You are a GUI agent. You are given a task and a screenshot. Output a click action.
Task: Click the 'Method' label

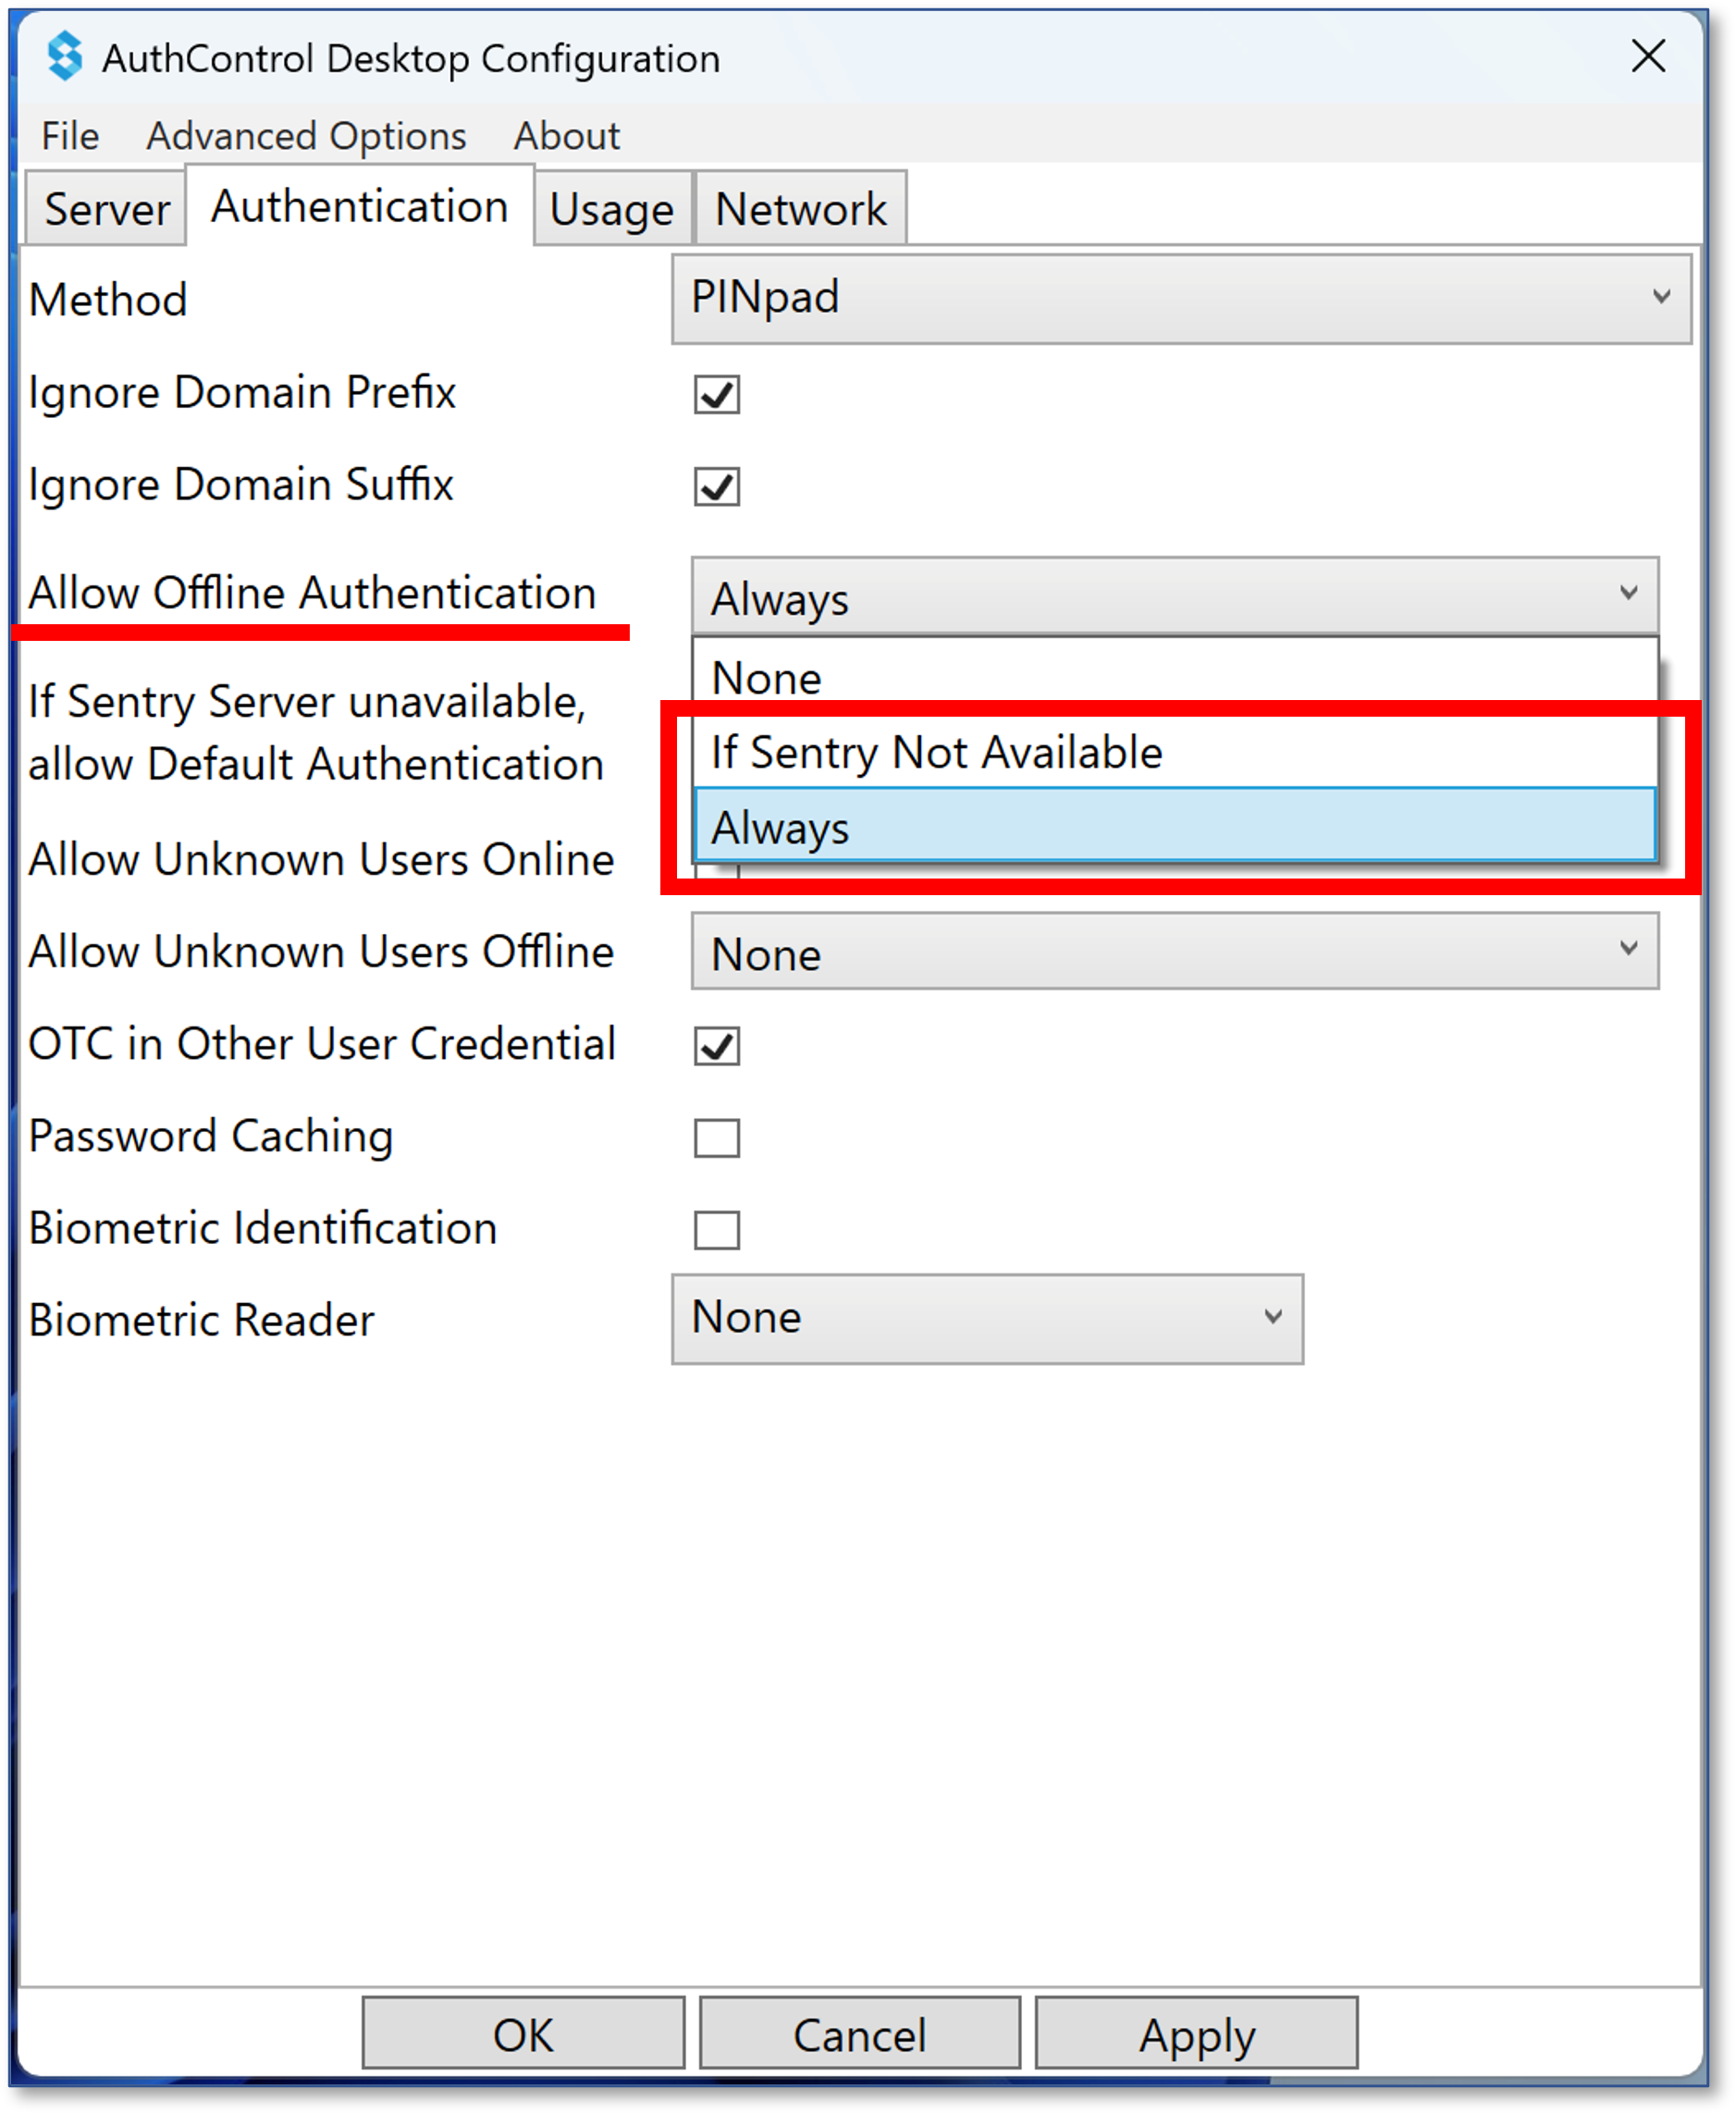108,300
